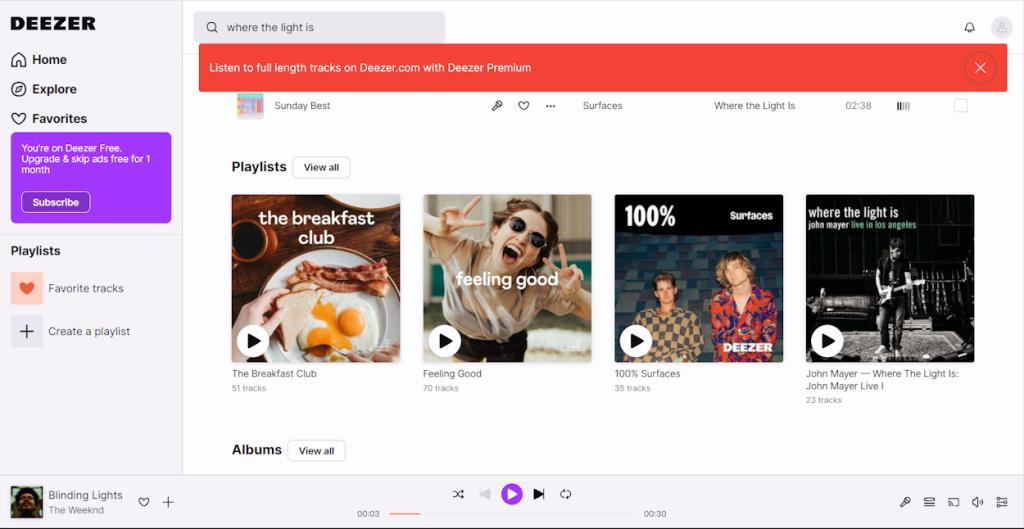Click the Feeling Good playlist title
The height and width of the screenshot is (529, 1024).
[452, 374]
